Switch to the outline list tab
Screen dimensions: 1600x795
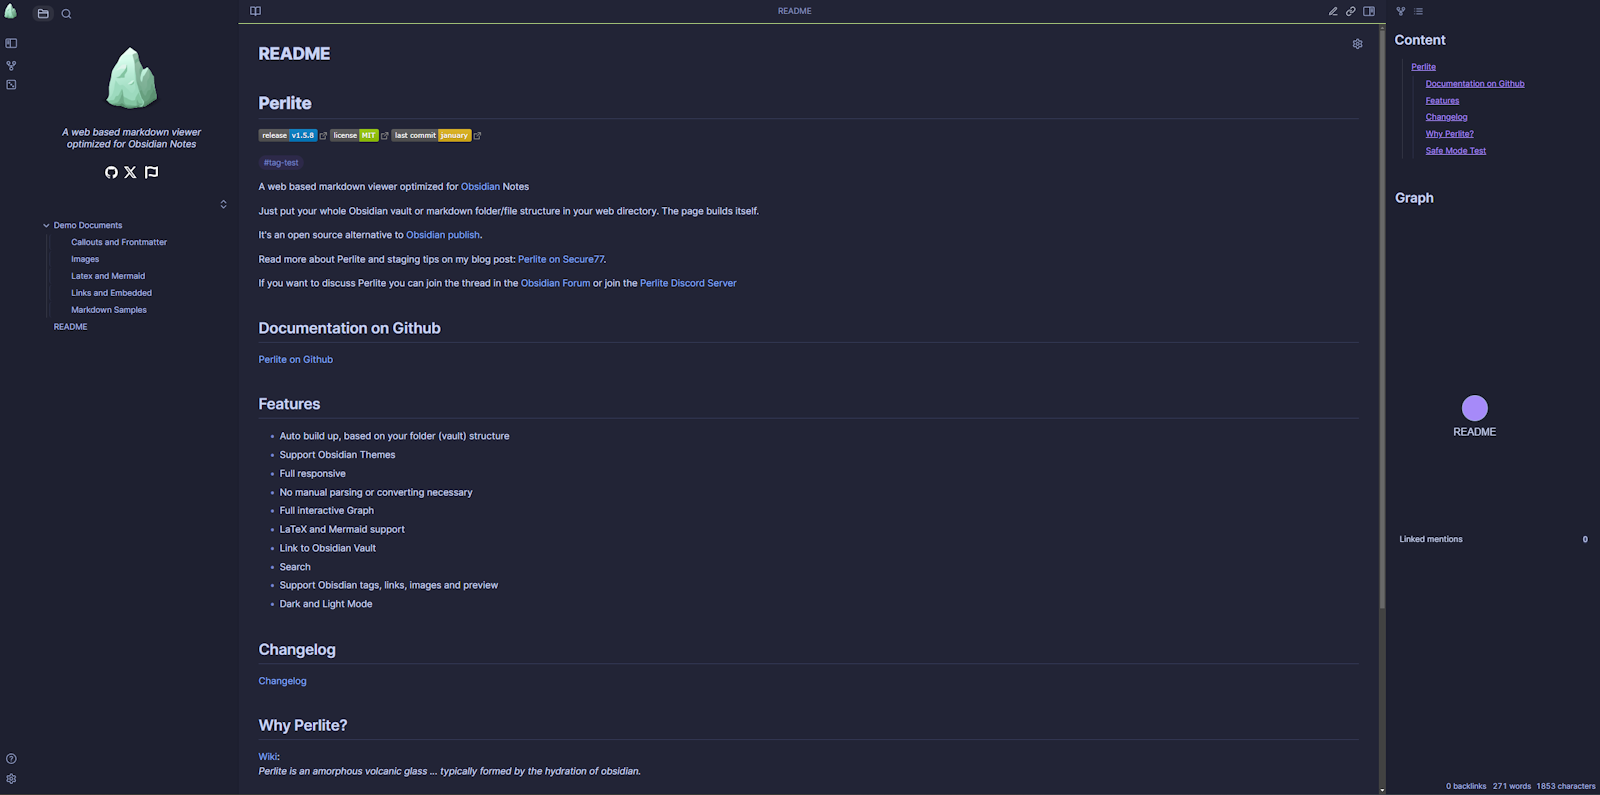[1418, 12]
